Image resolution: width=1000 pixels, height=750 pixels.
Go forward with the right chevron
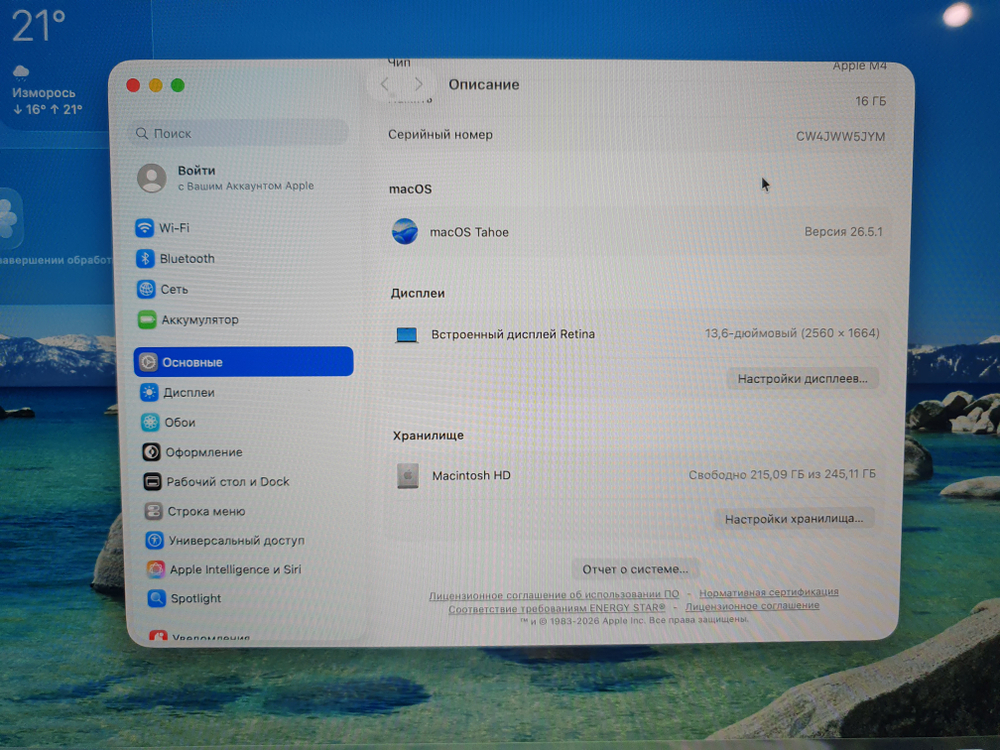[x=418, y=84]
